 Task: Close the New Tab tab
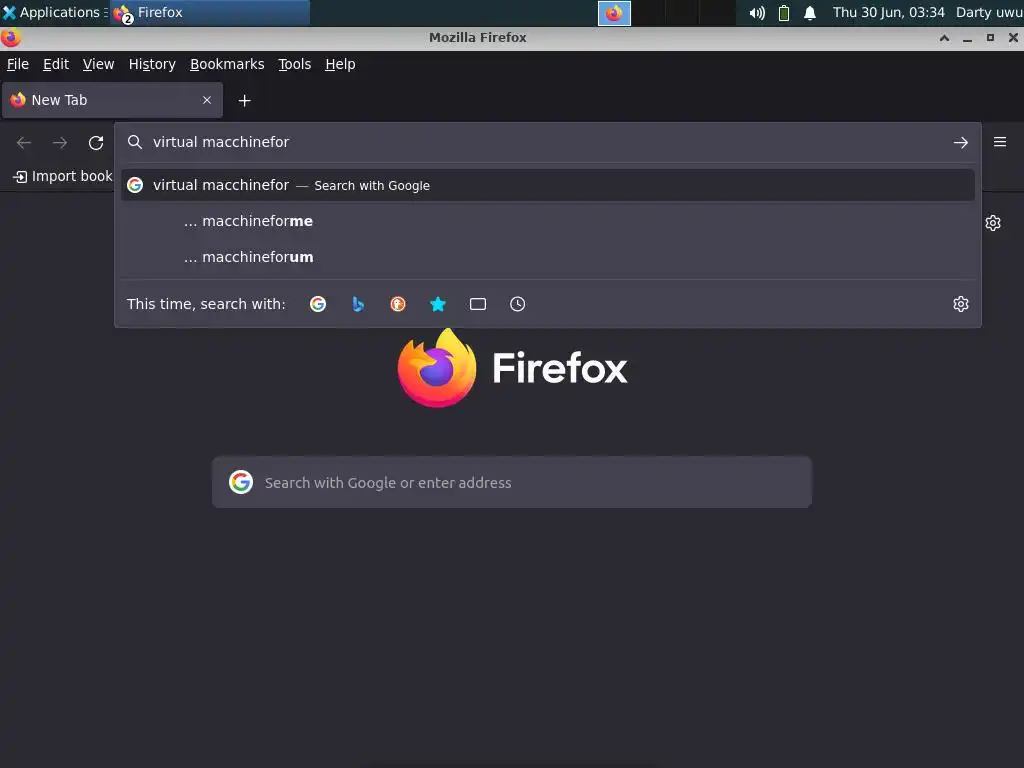[x=207, y=100]
